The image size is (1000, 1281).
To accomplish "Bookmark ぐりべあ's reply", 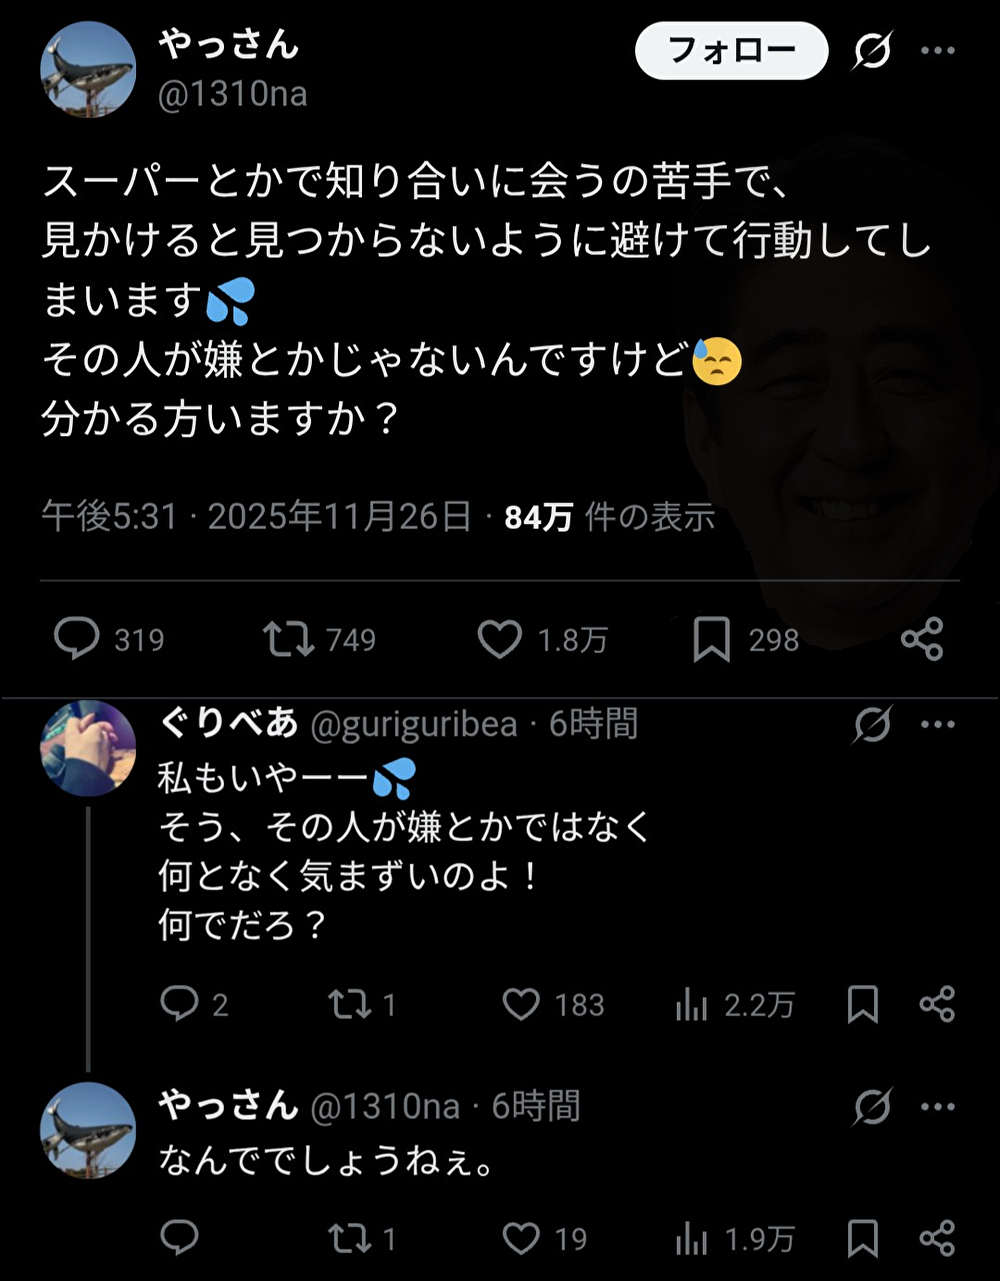I will click(862, 1004).
